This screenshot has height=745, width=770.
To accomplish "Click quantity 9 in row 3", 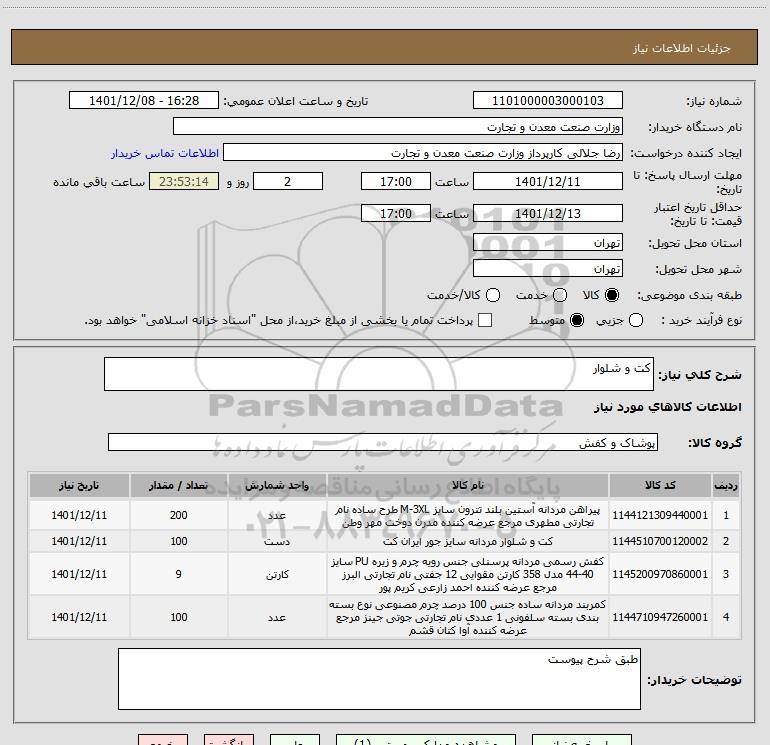I will [179, 574].
